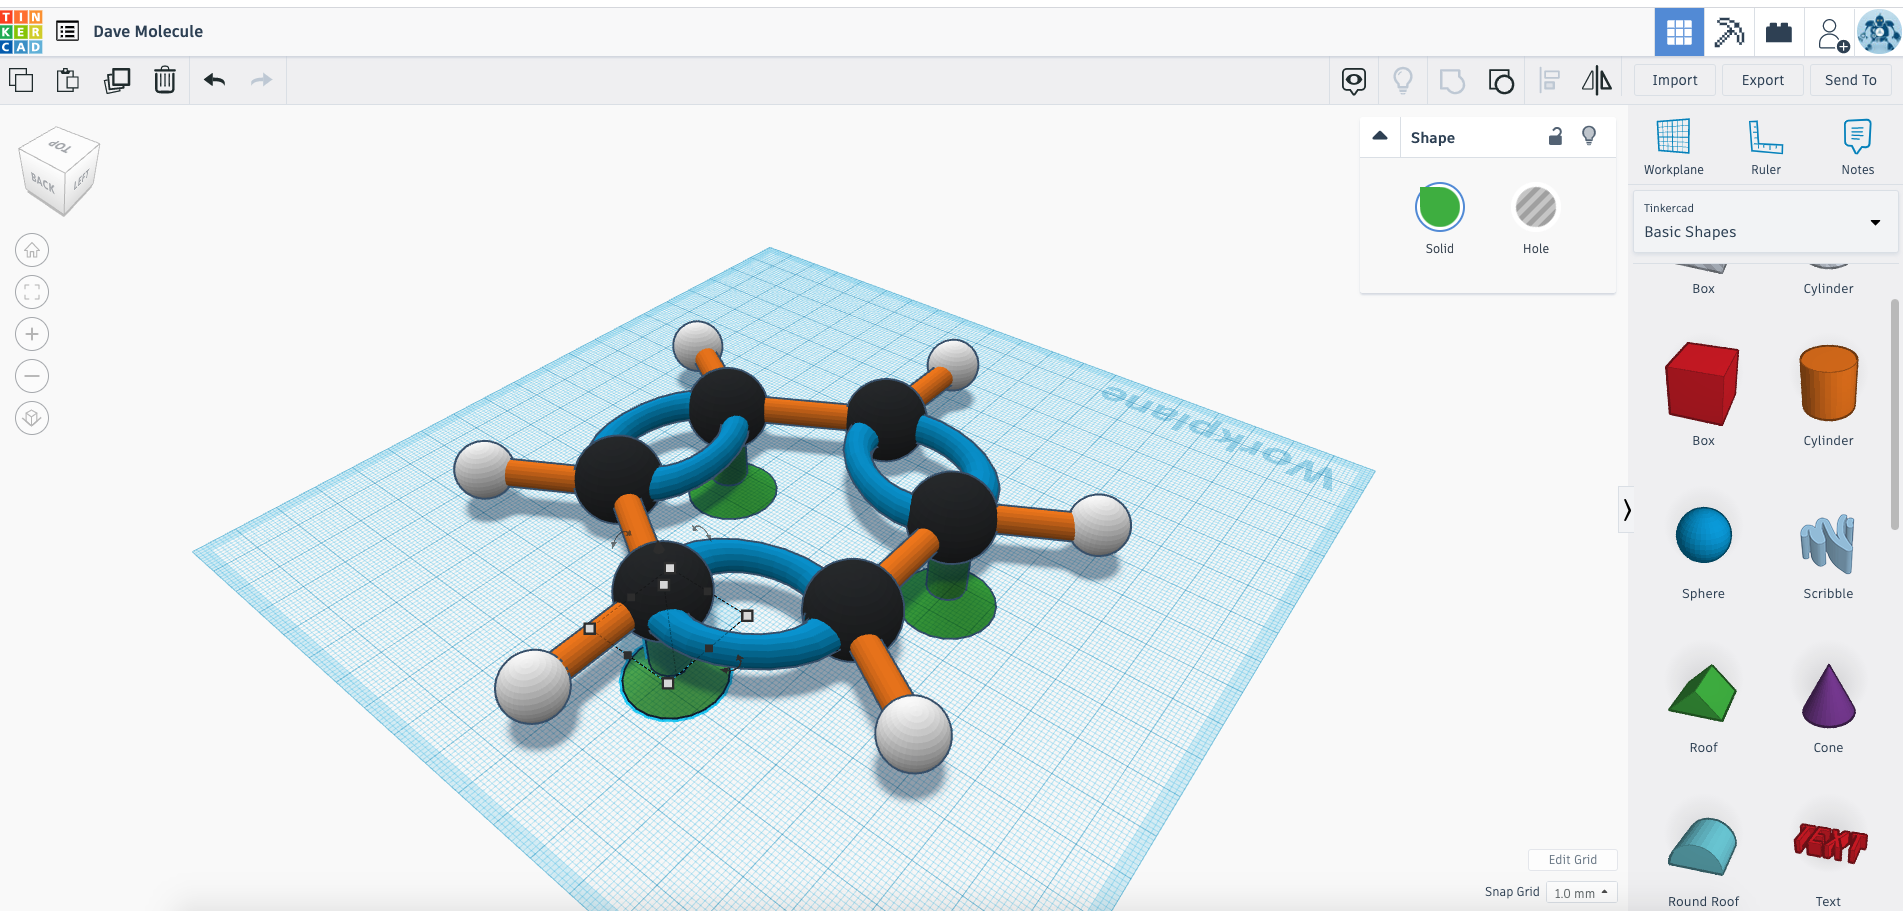Viewport: 1903px width, 911px height.
Task: Switch to the Blocks view tab
Action: 1728,32
